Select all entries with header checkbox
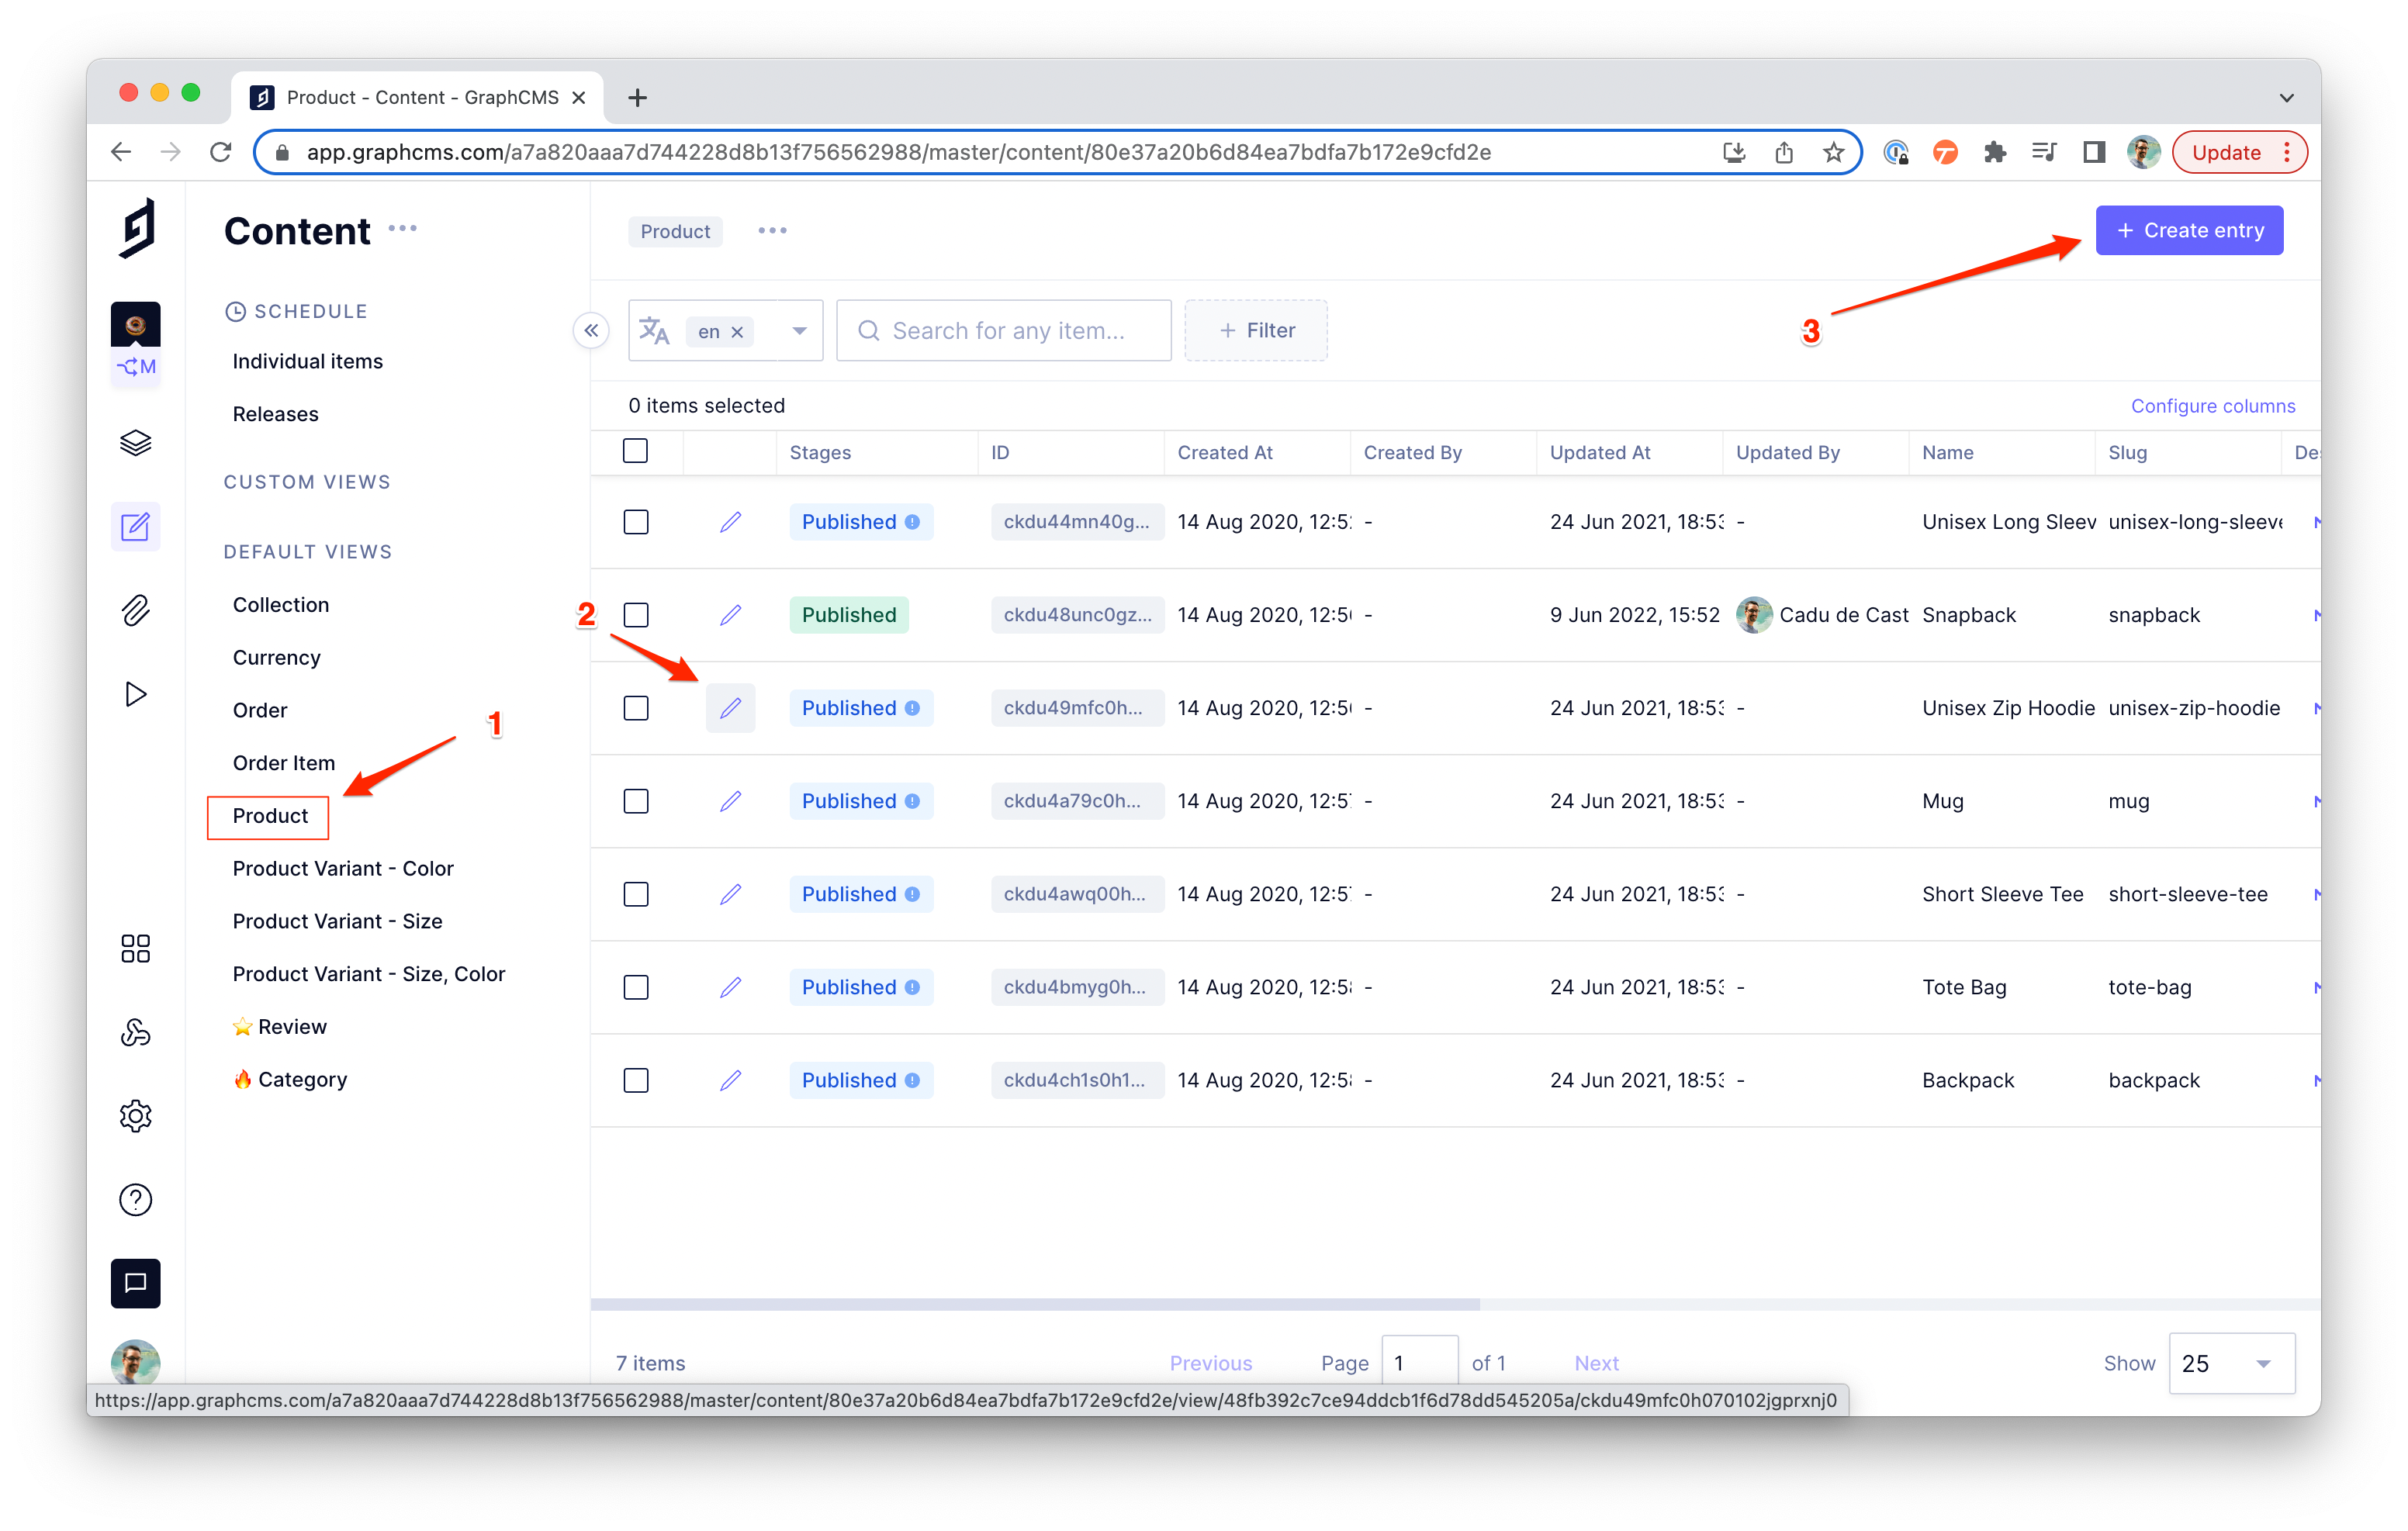Screen dimensions: 2408x1531 click(x=635, y=451)
